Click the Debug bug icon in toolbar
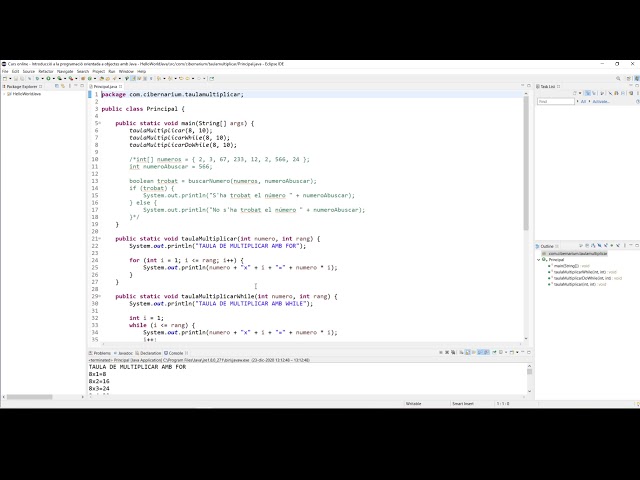This screenshot has height=480, width=640. [37, 78]
